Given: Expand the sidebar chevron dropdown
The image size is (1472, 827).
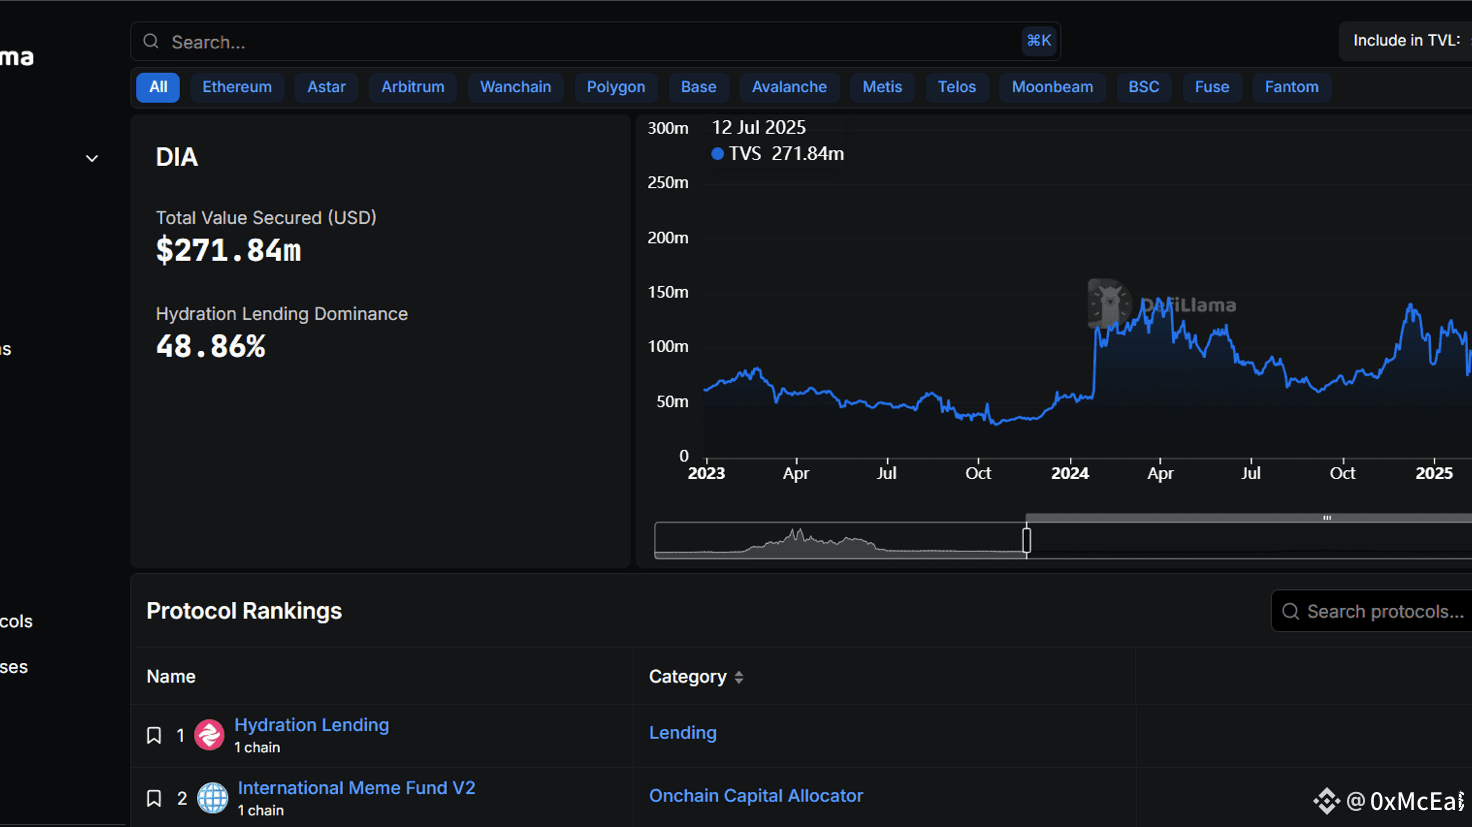Looking at the screenshot, I should tap(92, 158).
